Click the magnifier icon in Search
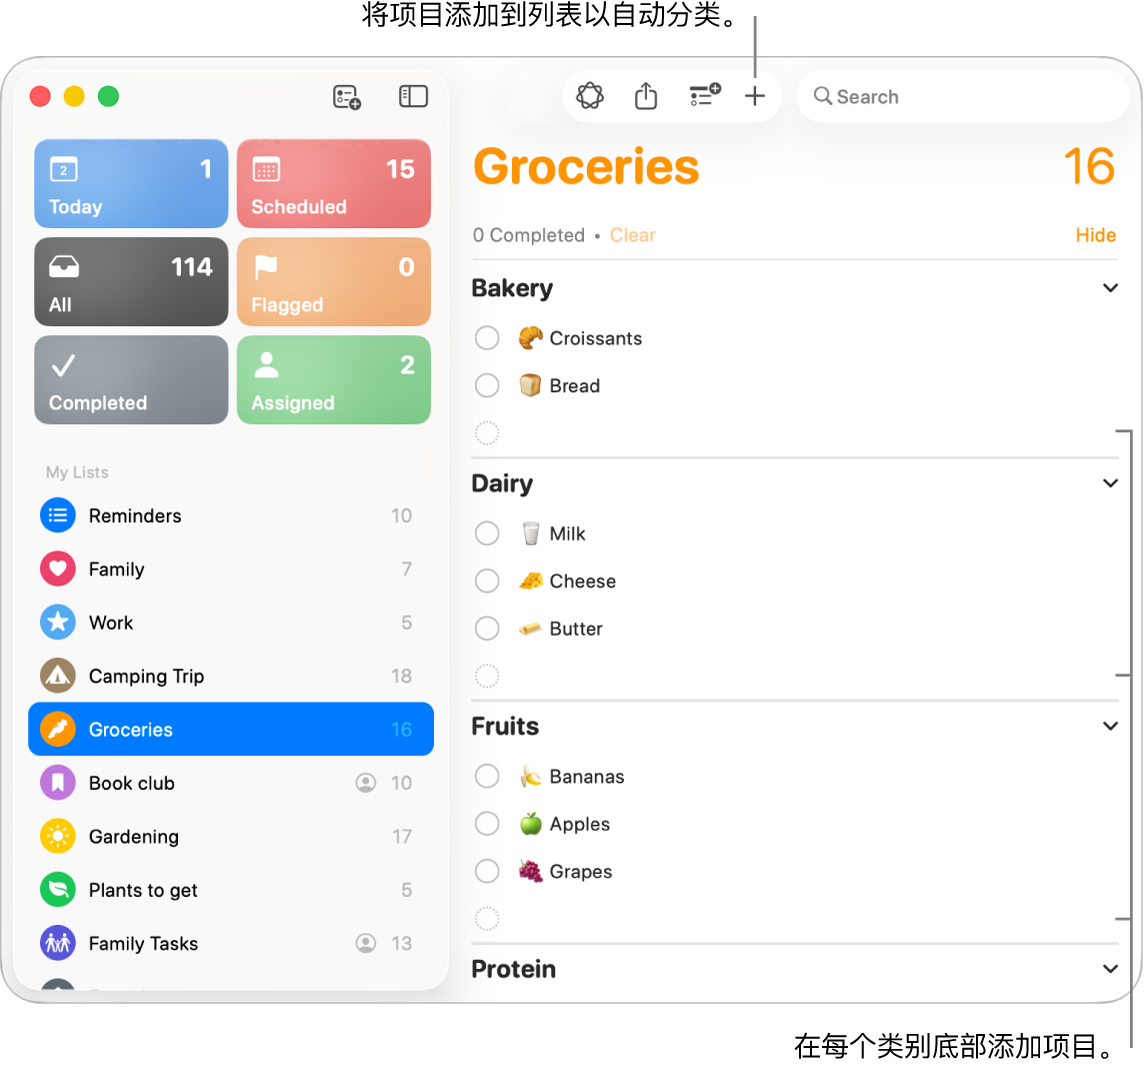This screenshot has height=1067, width=1144. [x=822, y=96]
